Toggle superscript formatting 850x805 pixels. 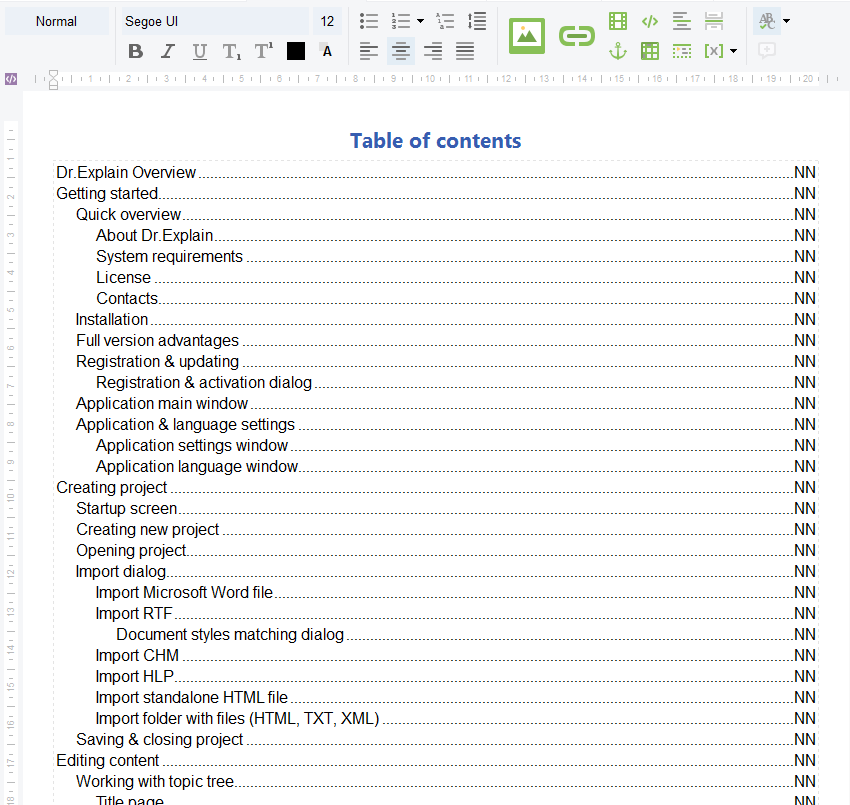(264, 51)
